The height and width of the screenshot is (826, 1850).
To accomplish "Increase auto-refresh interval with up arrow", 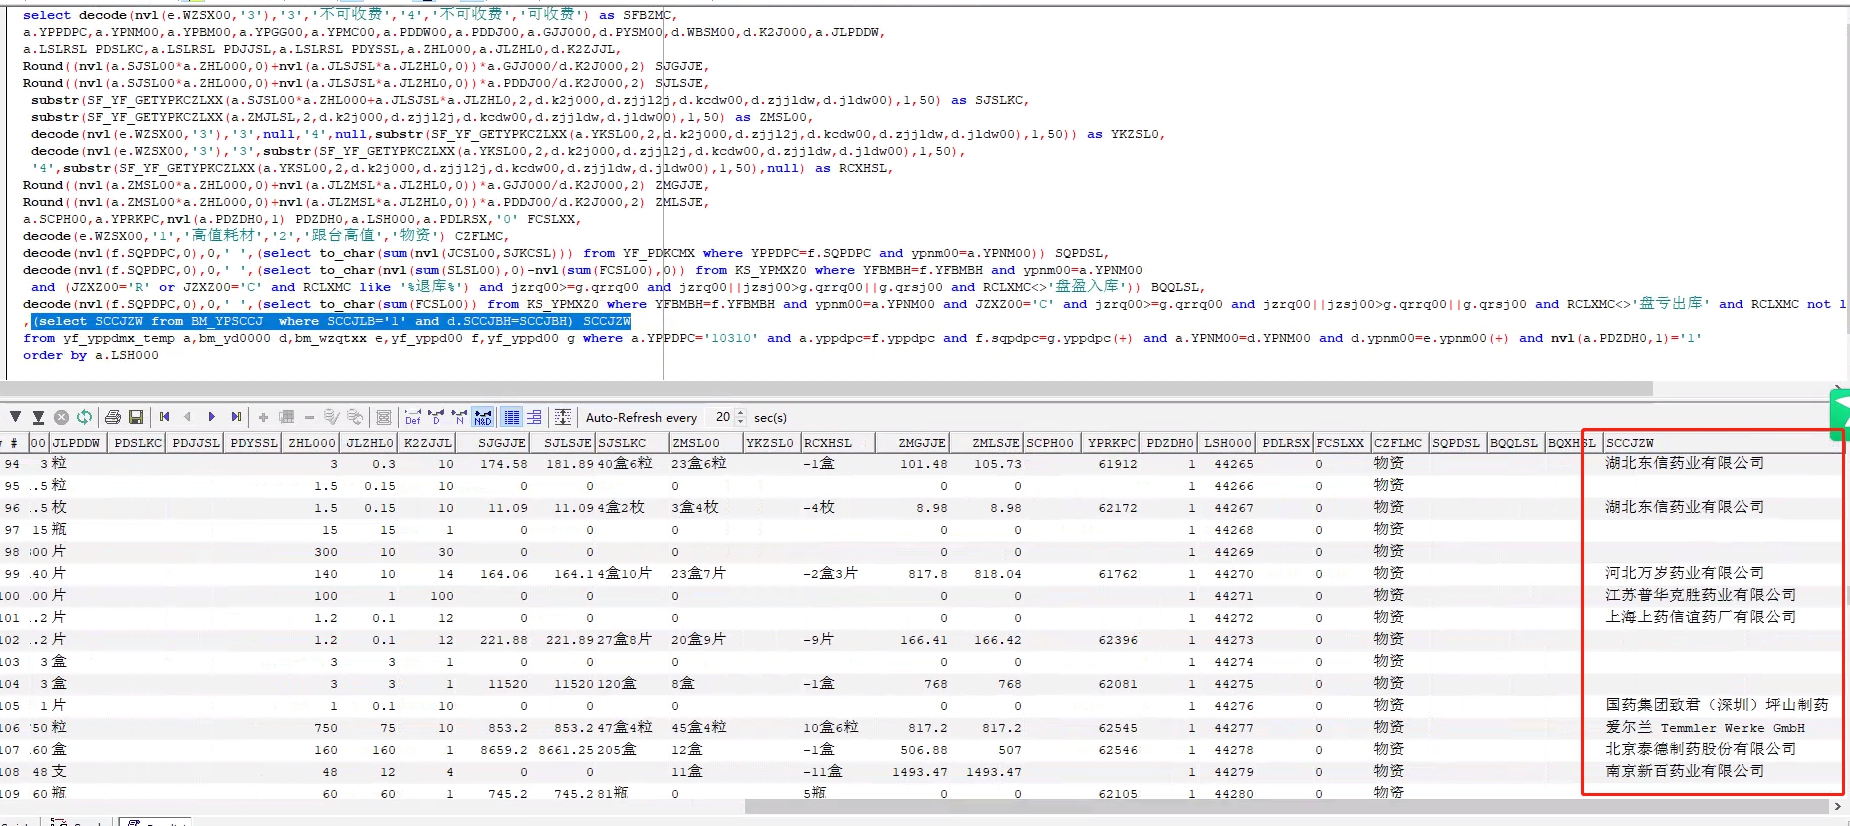I will pyautogui.click(x=741, y=413).
